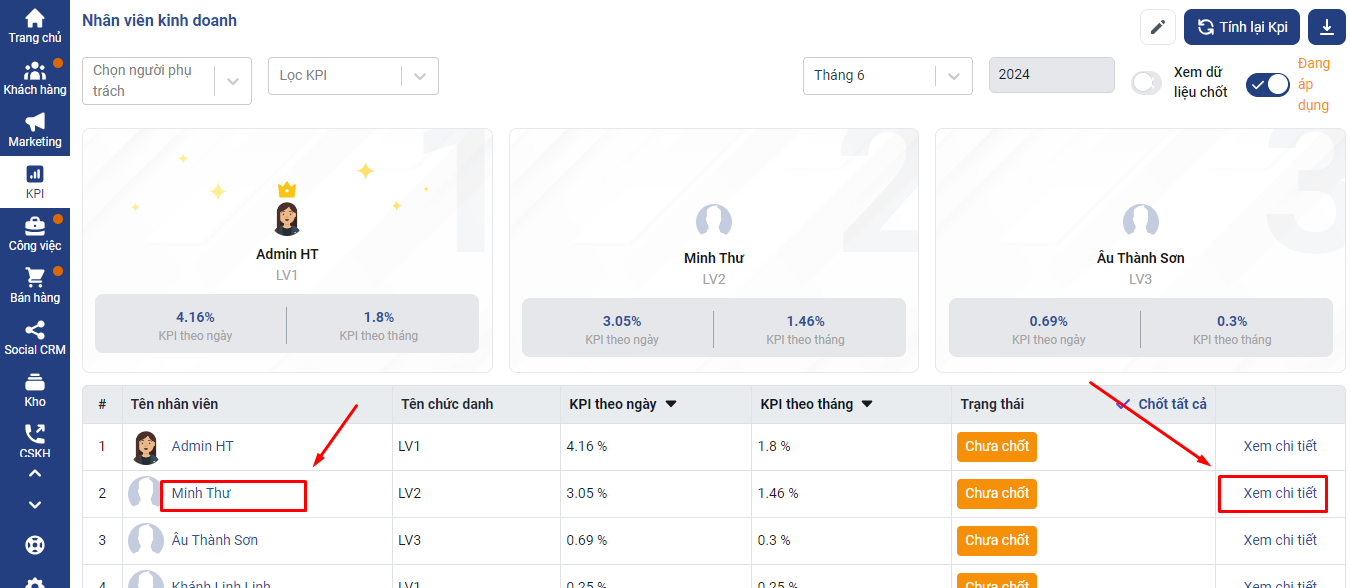Viewport: 1350px width, 588px height.
Task: Toggle Xem dữ liệu chốt switch
Action: [x=1146, y=83]
